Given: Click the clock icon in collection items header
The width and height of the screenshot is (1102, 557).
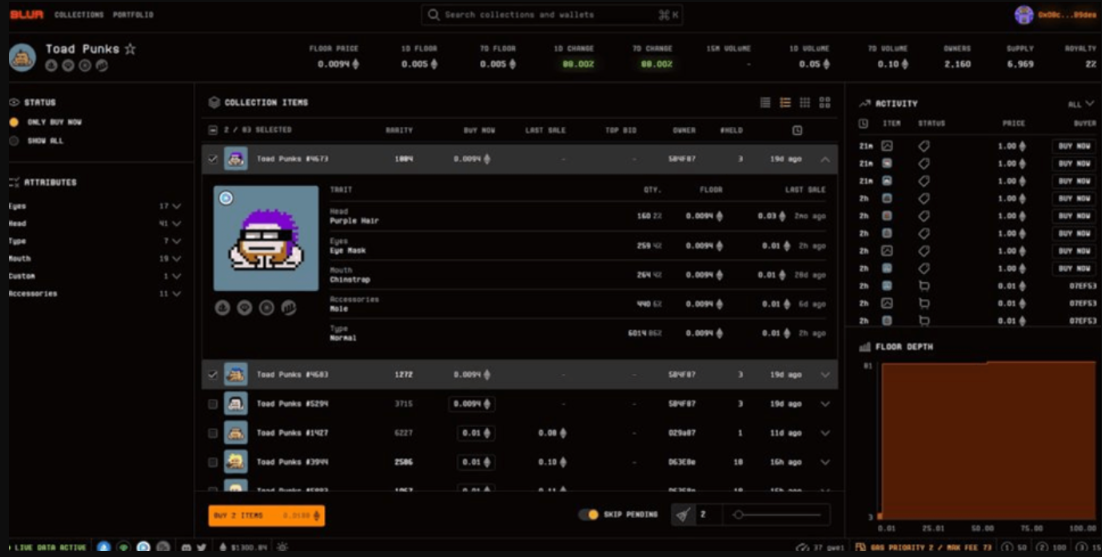Looking at the screenshot, I should pos(796,130).
